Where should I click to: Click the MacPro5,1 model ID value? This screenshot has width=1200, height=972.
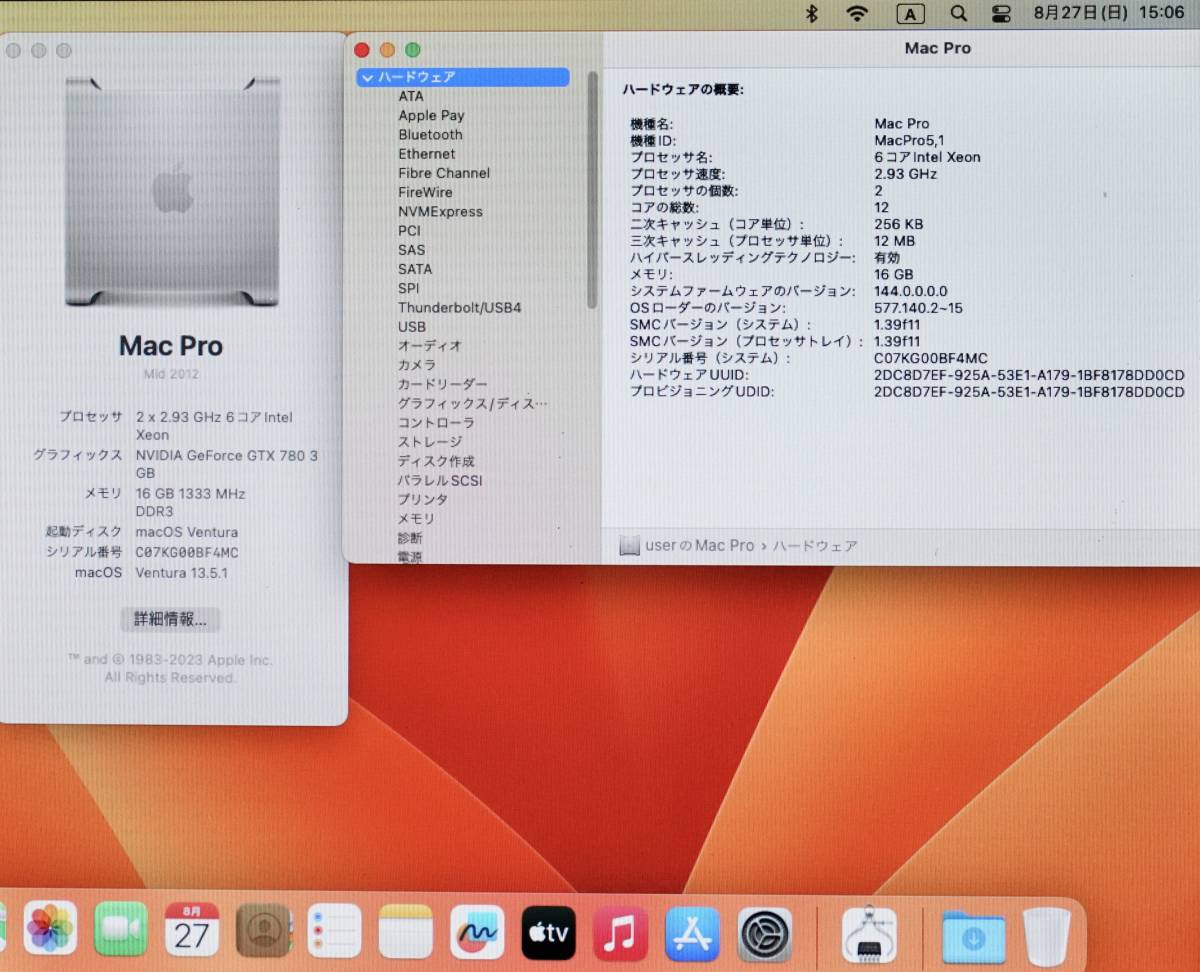(x=909, y=140)
